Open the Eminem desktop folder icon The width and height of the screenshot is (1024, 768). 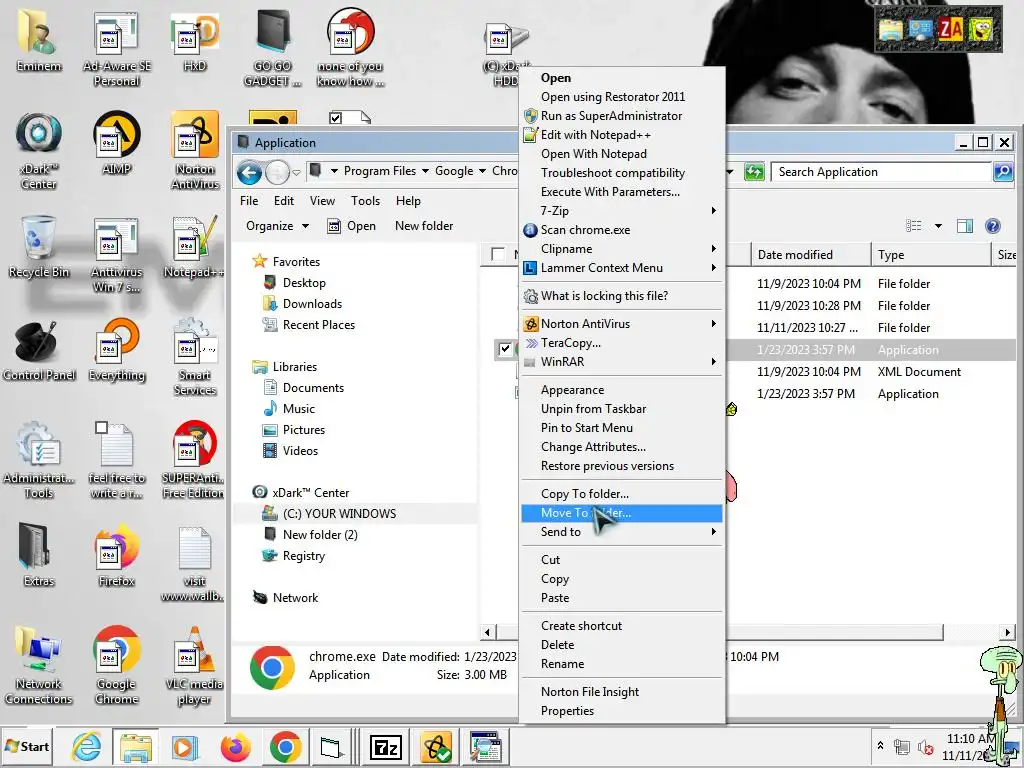click(x=38, y=40)
